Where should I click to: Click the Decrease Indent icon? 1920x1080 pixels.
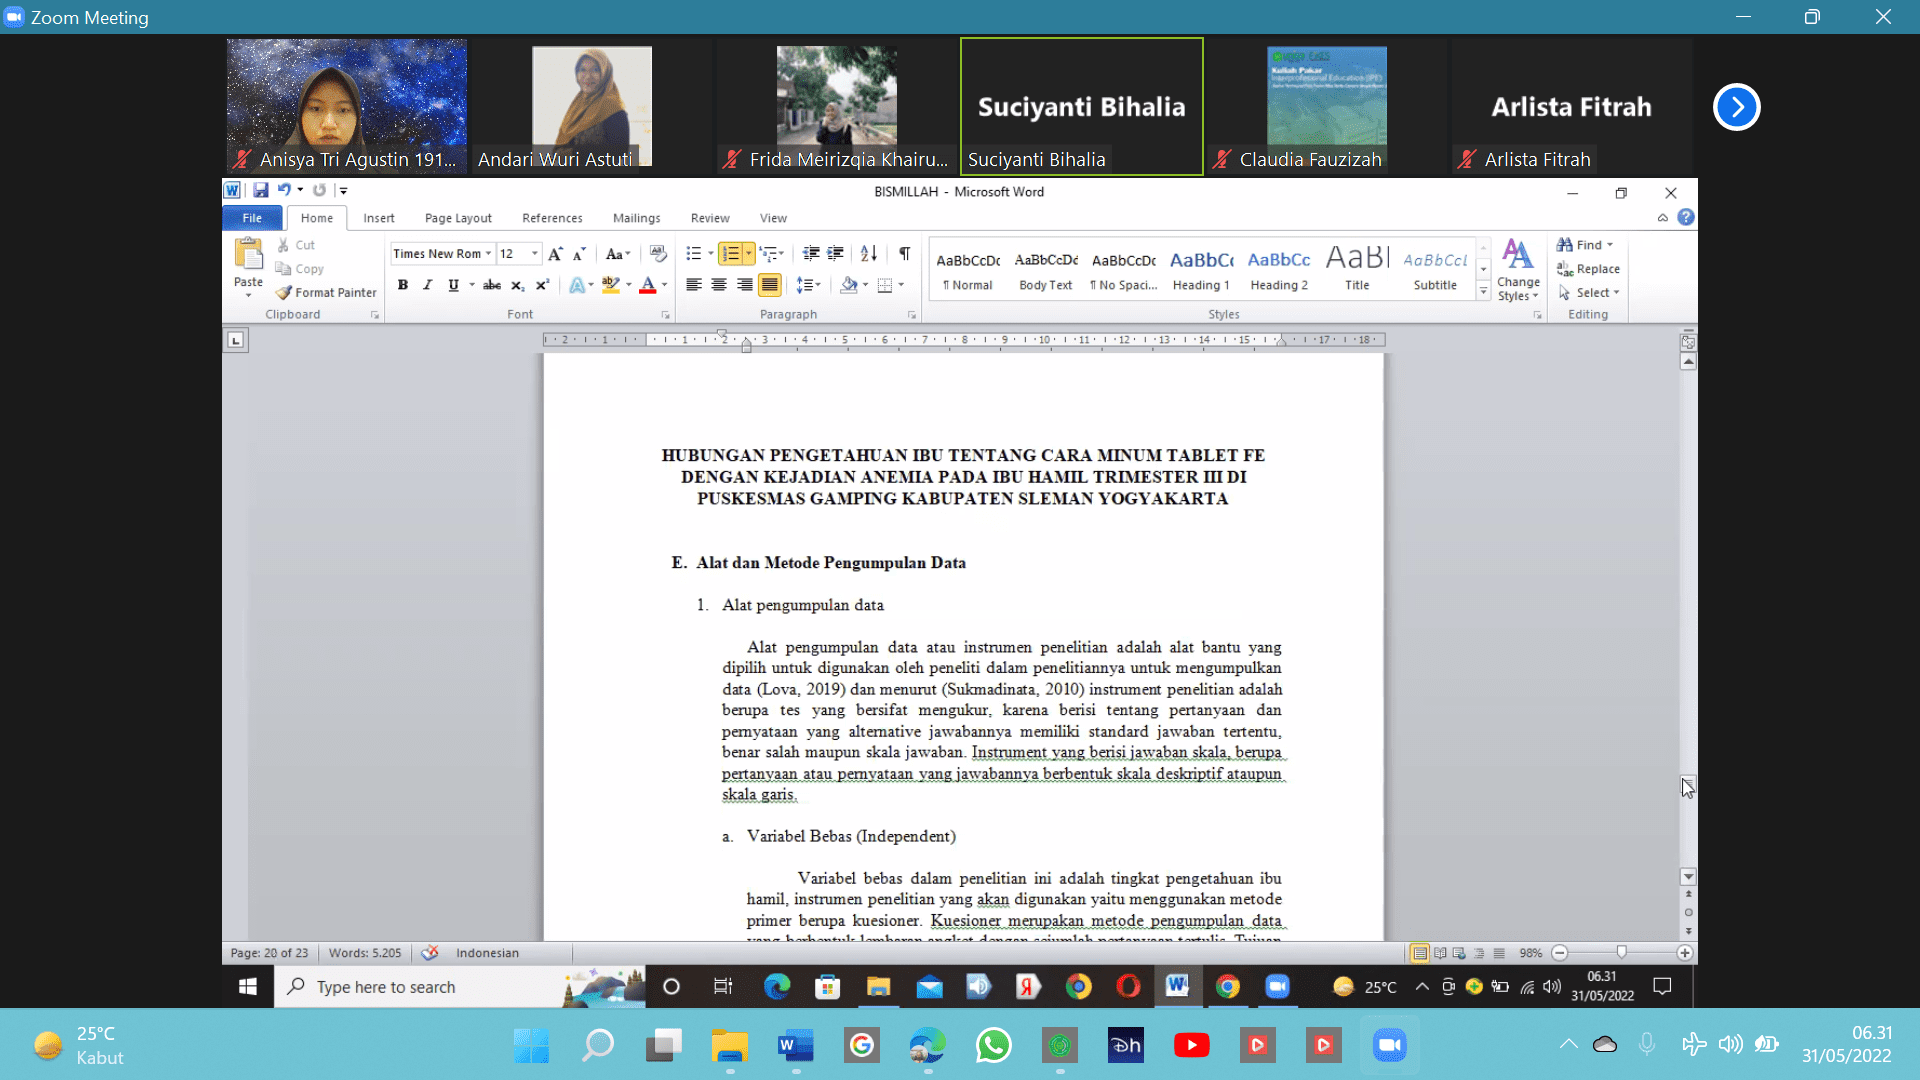(811, 254)
